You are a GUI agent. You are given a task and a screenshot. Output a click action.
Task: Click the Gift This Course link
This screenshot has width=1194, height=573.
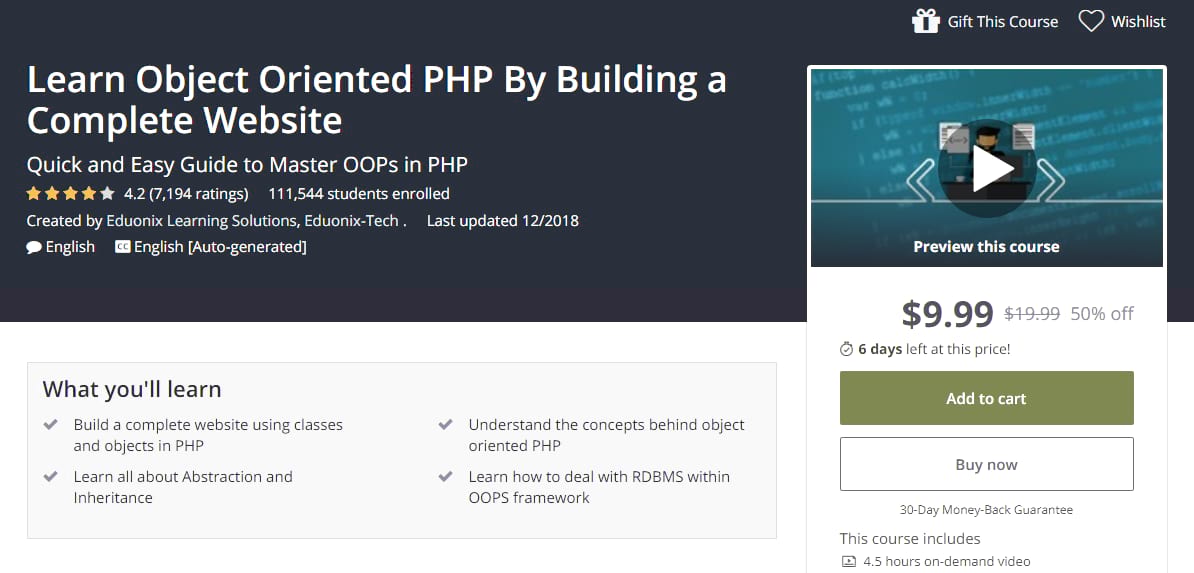(x=1002, y=21)
